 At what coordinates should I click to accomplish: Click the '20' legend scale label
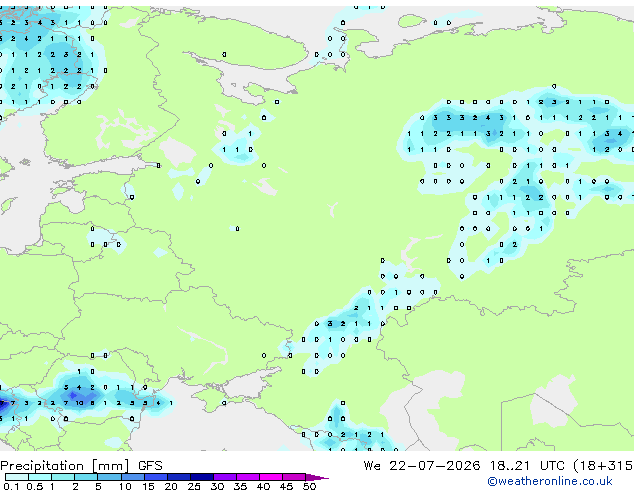171,486
